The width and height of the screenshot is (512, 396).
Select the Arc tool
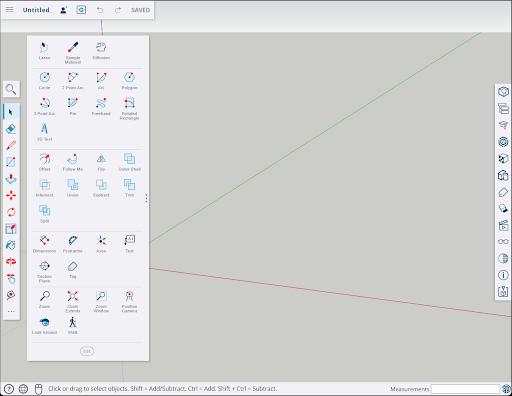(x=101, y=81)
